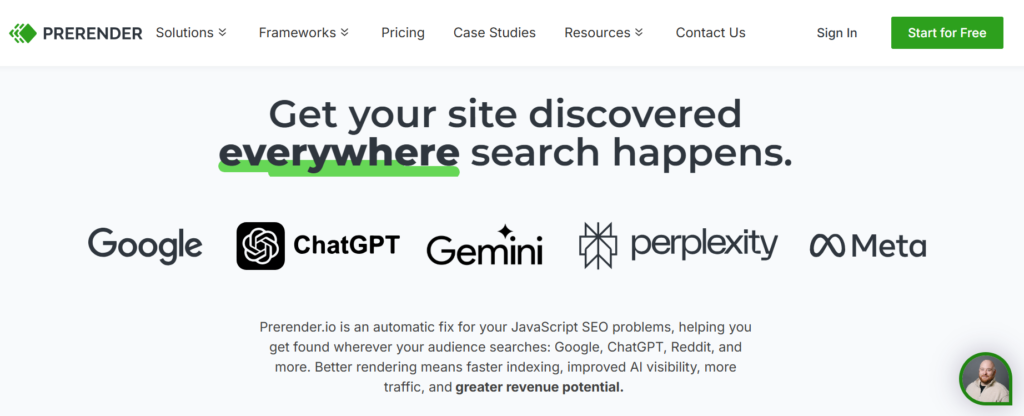This screenshot has width=1024, height=416.
Task: Click the Meta logo
Action: [867, 245]
